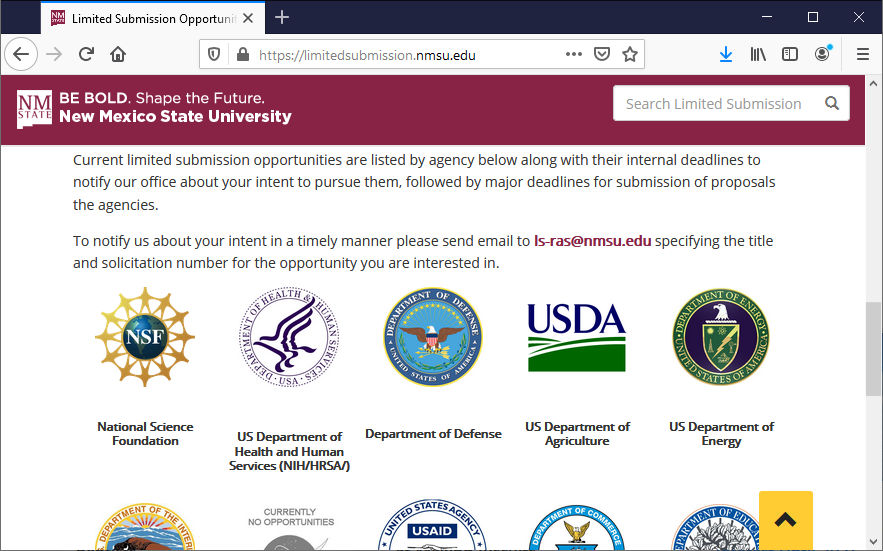
Task: Open the NSF logo image
Action: tap(145, 337)
